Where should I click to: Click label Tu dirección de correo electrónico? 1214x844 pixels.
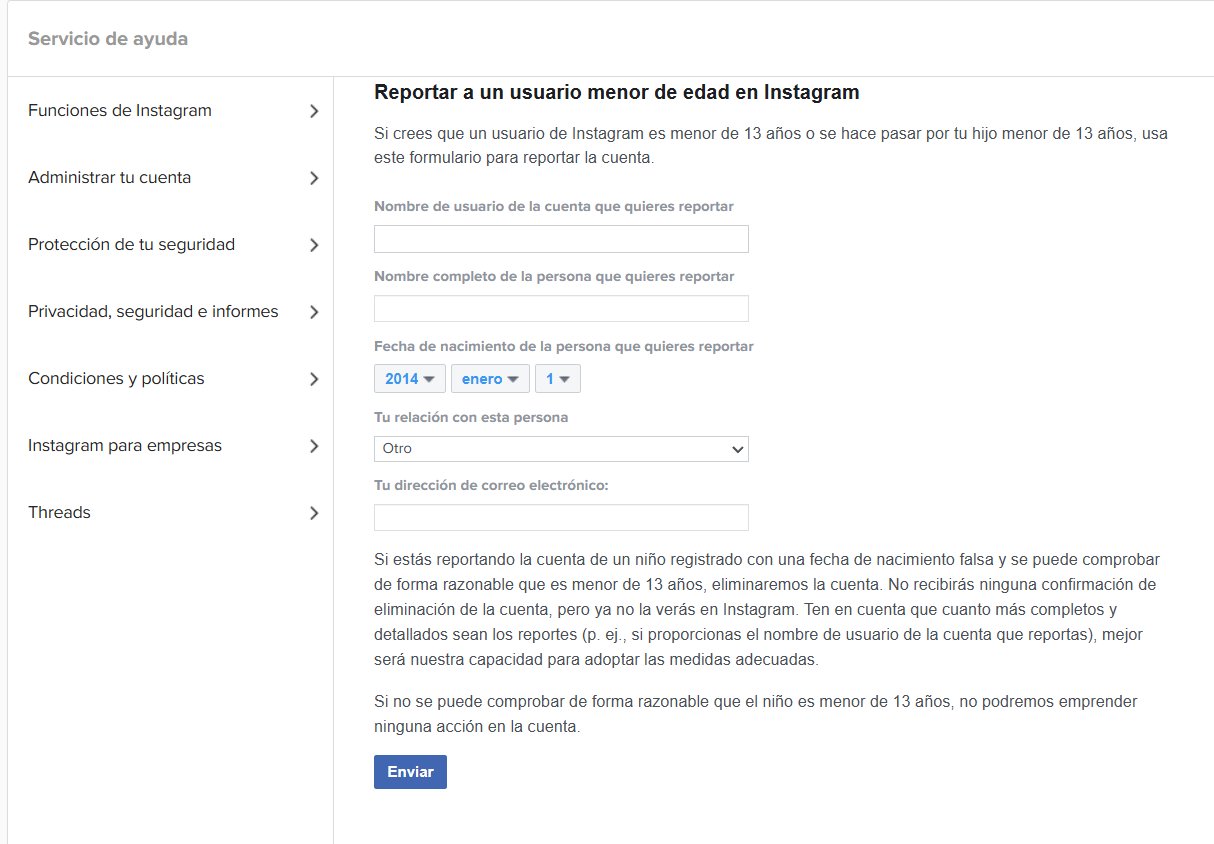coord(492,485)
